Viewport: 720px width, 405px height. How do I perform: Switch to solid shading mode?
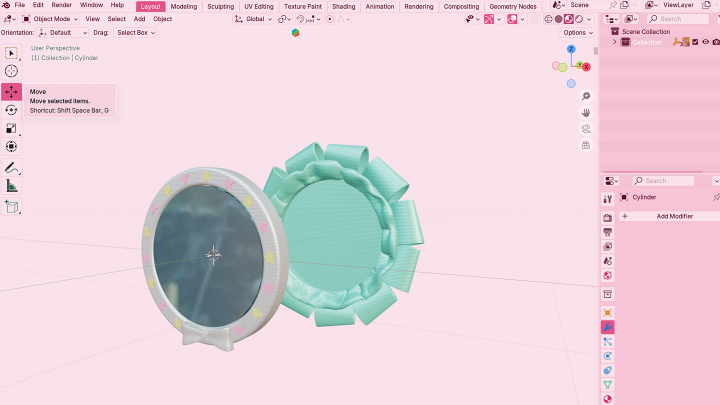(x=558, y=19)
